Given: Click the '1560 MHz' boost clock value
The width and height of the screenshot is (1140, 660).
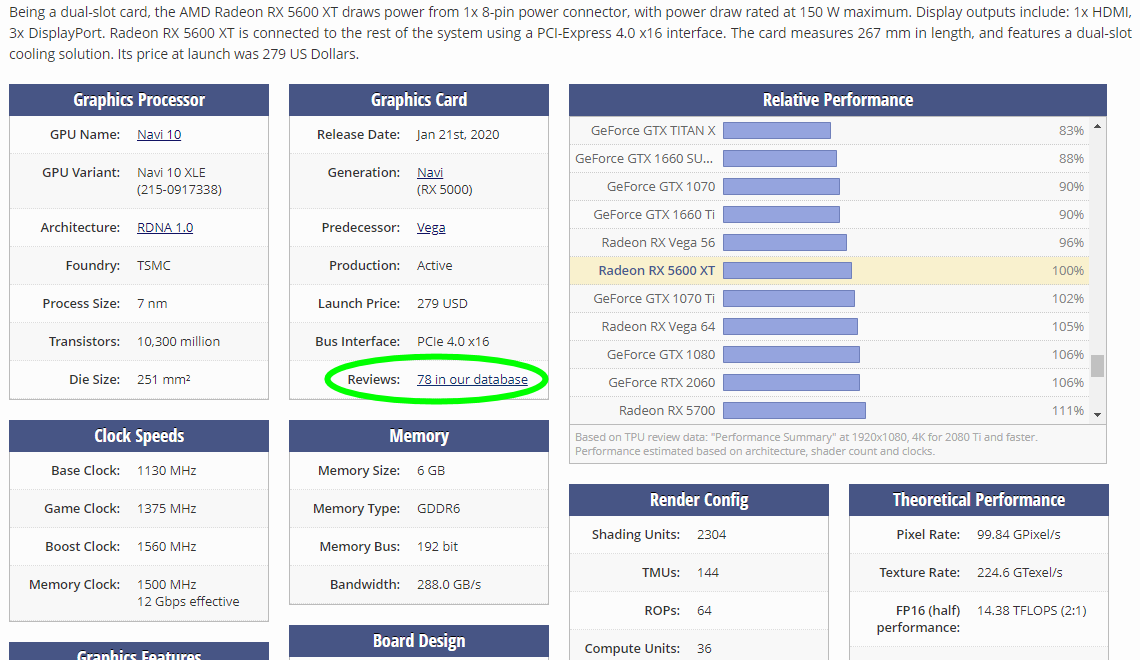Looking at the screenshot, I should [166, 547].
